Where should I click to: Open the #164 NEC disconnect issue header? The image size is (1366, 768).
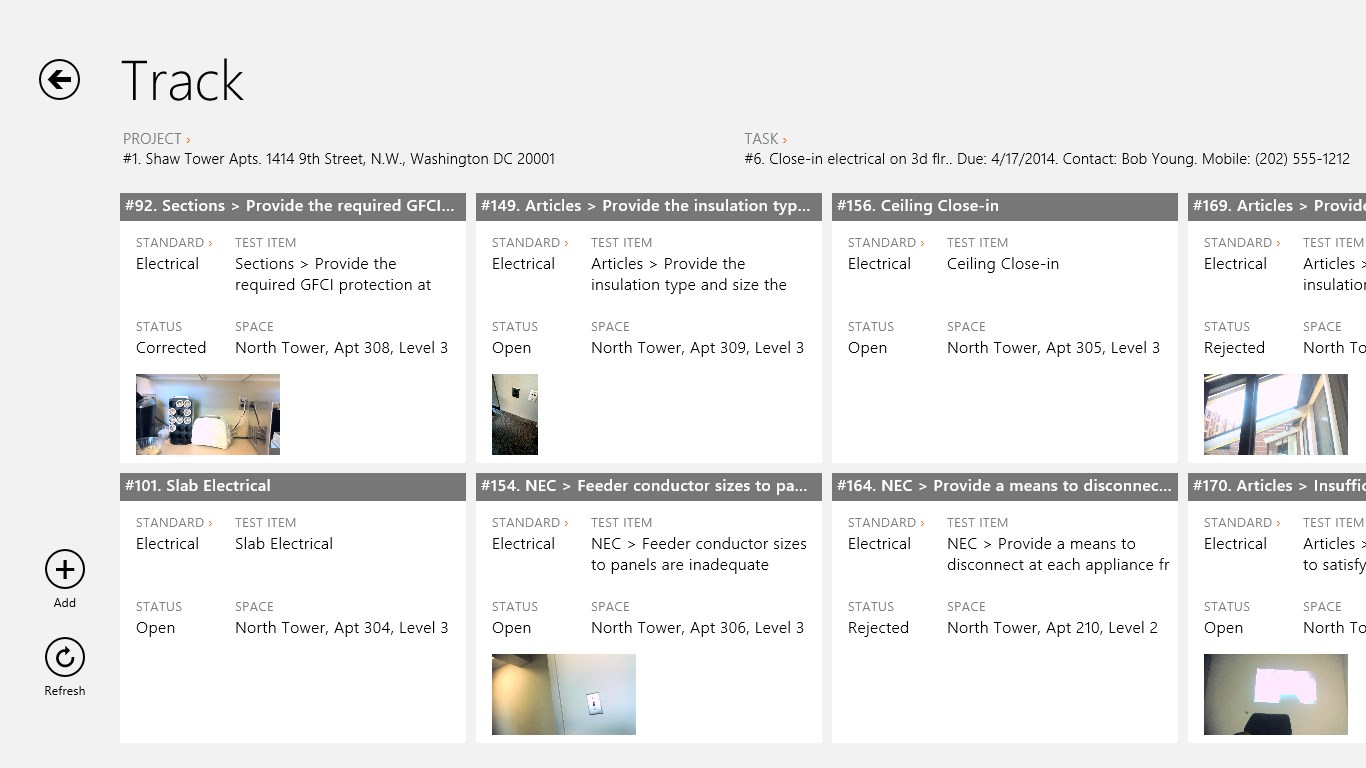click(1004, 486)
